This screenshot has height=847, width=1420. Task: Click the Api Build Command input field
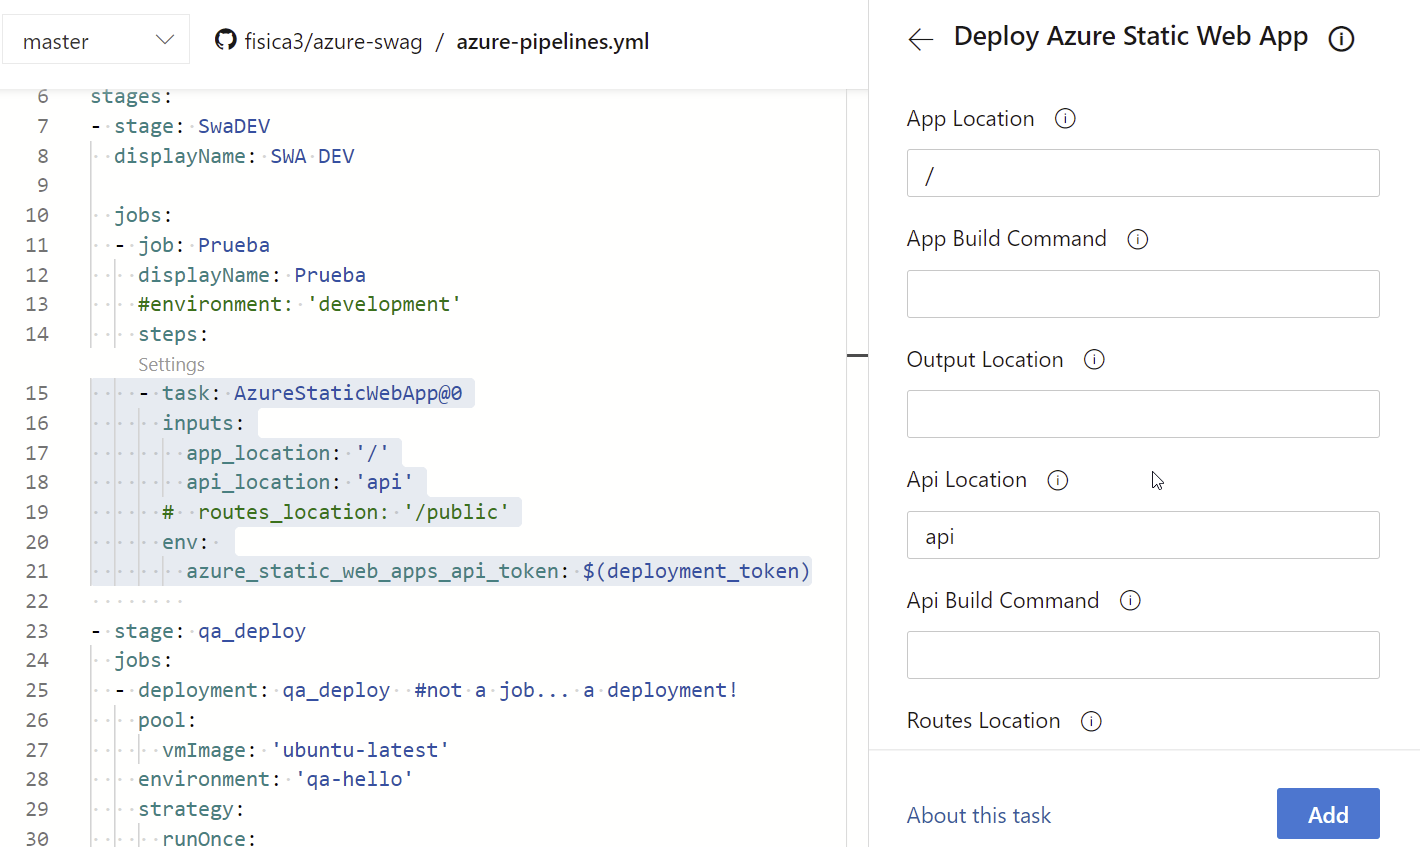(x=1143, y=655)
